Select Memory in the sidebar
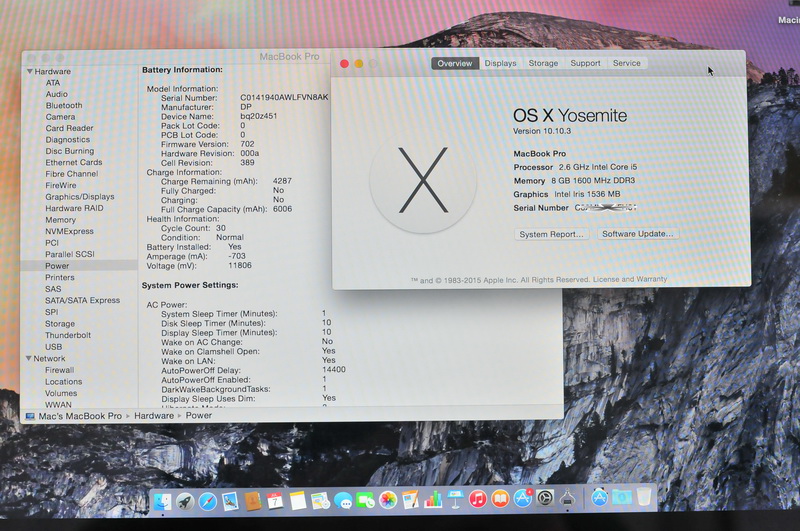 [x=60, y=220]
